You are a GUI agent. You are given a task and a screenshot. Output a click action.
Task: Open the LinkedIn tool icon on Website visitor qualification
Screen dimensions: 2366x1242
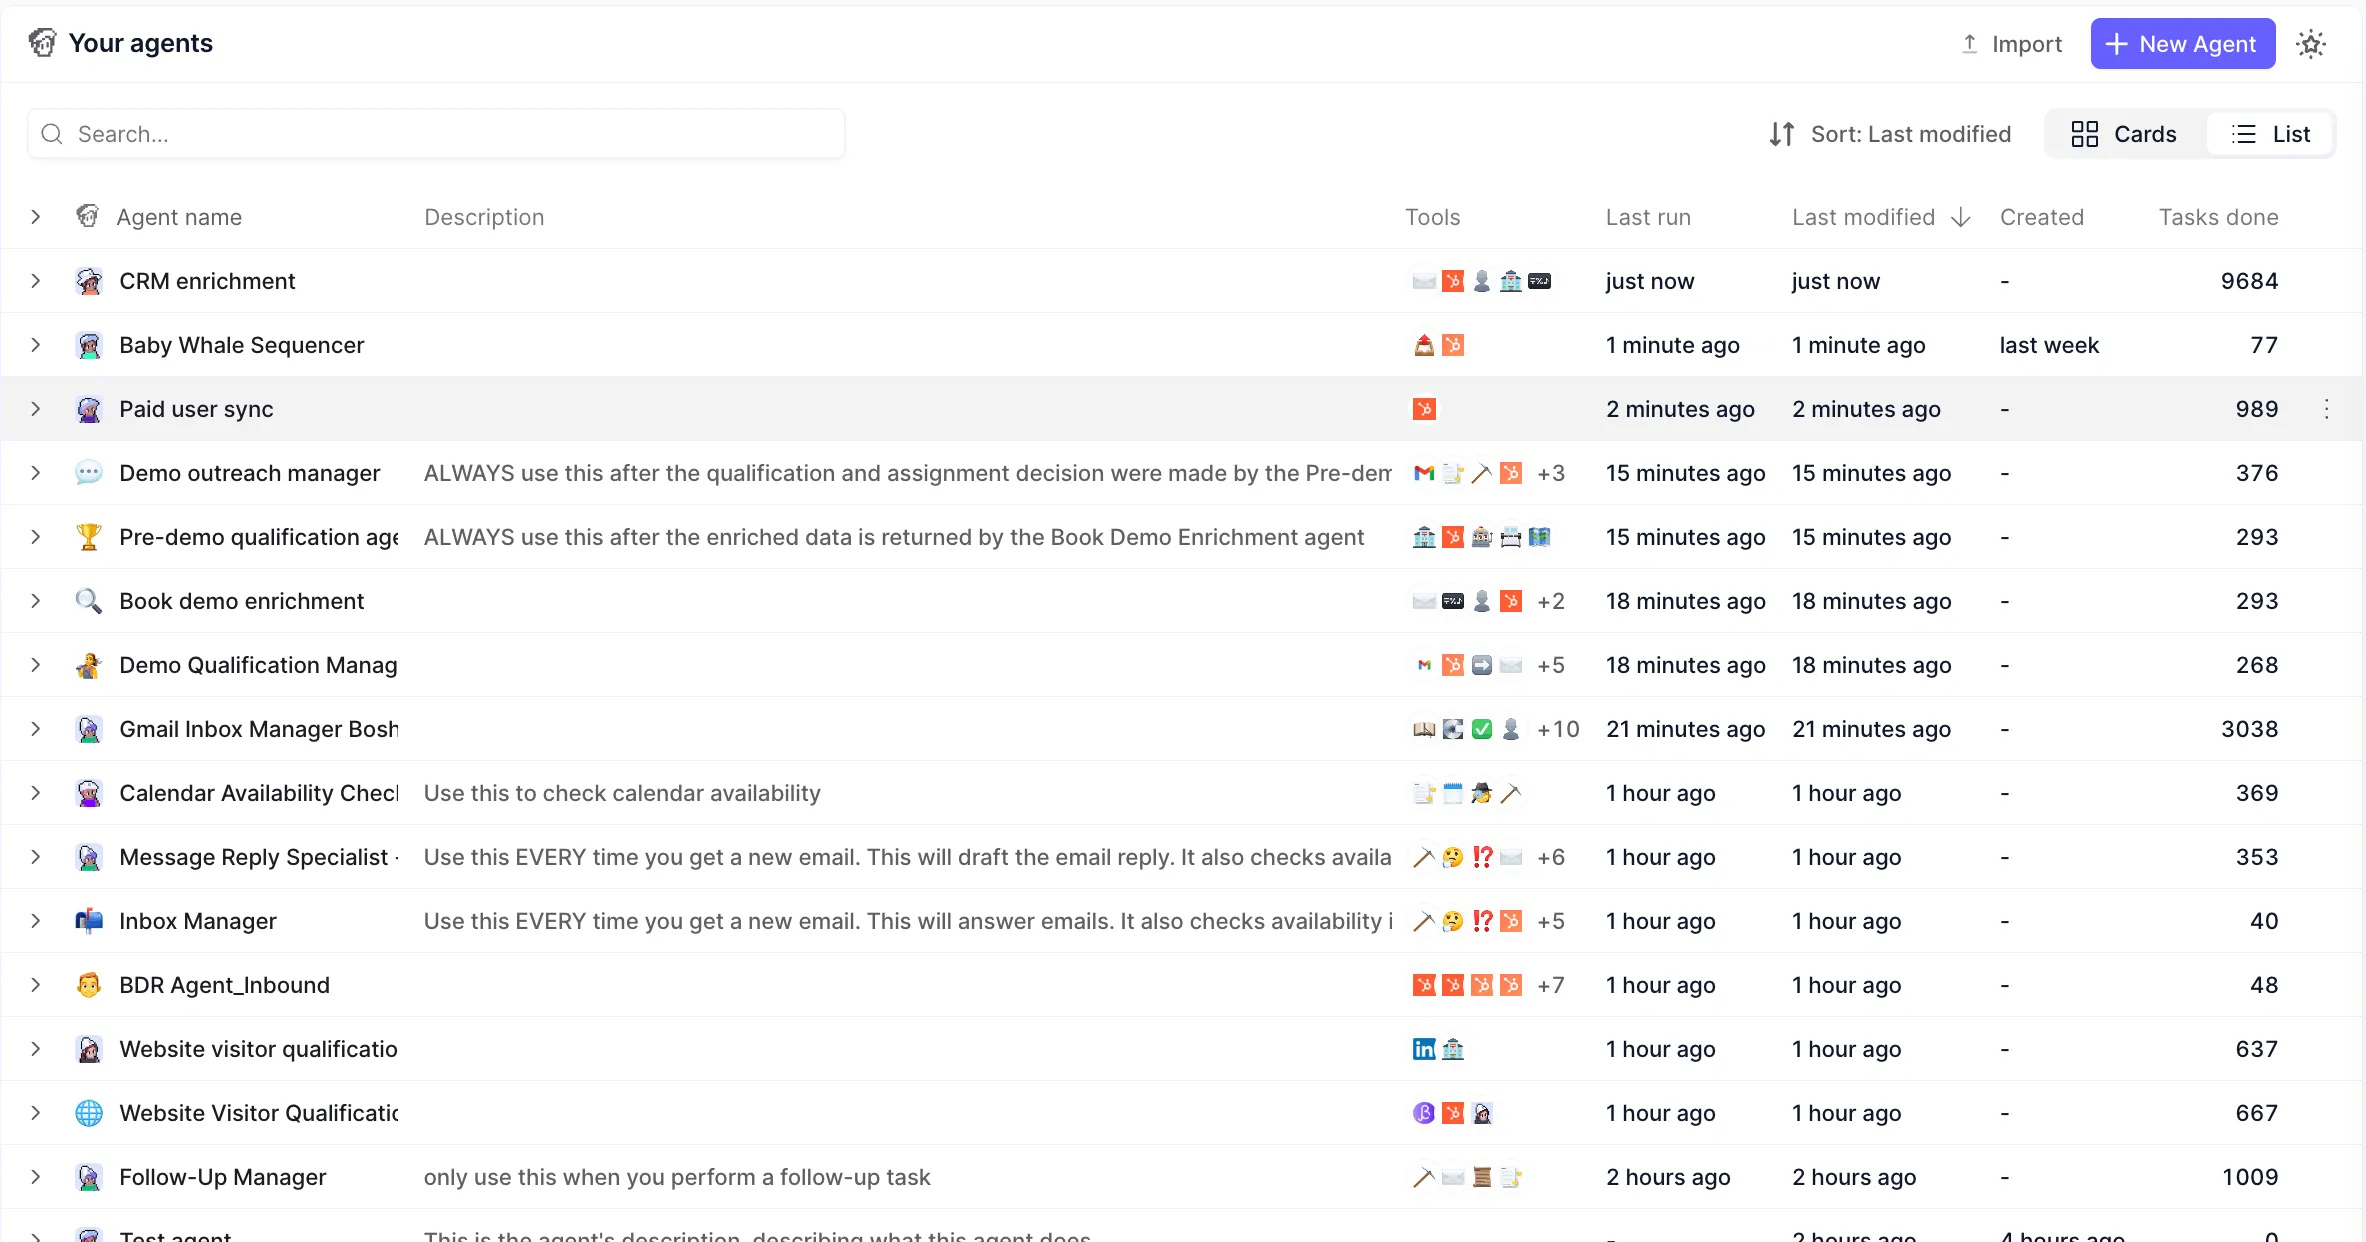[1423, 1049]
